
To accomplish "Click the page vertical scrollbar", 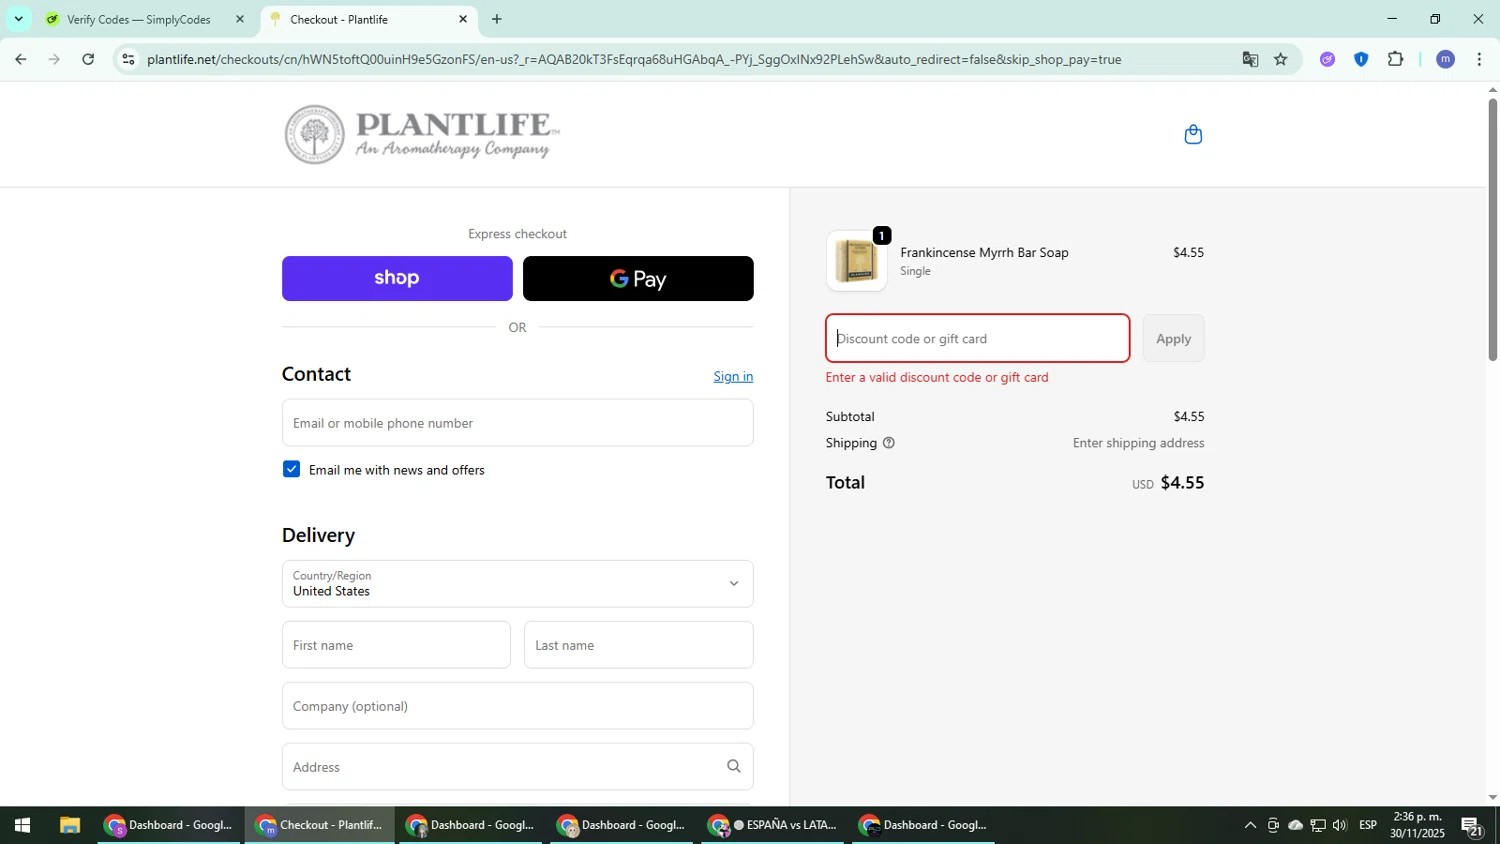I will [1493, 229].
